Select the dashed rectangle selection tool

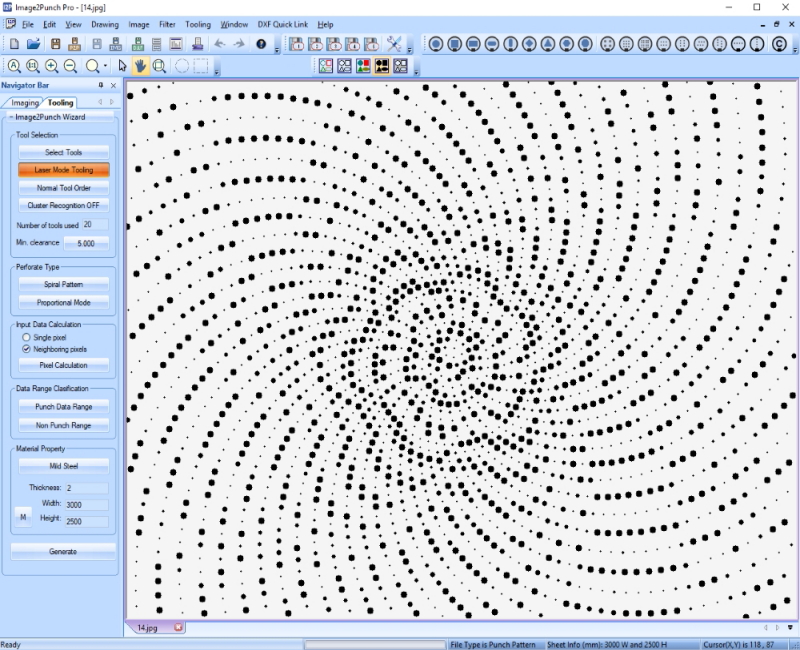(x=201, y=66)
